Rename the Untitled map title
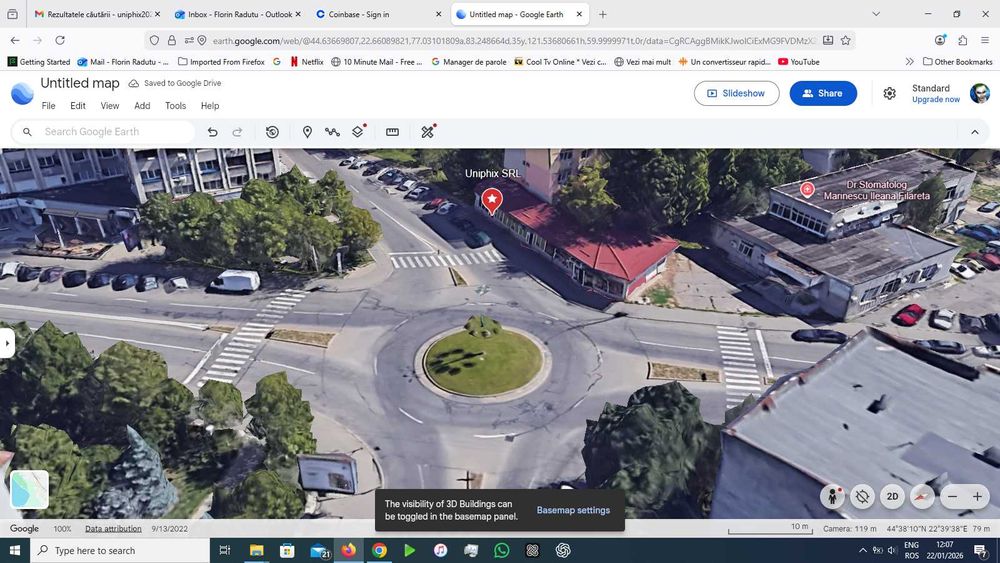The height and width of the screenshot is (563, 1000). click(80, 83)
